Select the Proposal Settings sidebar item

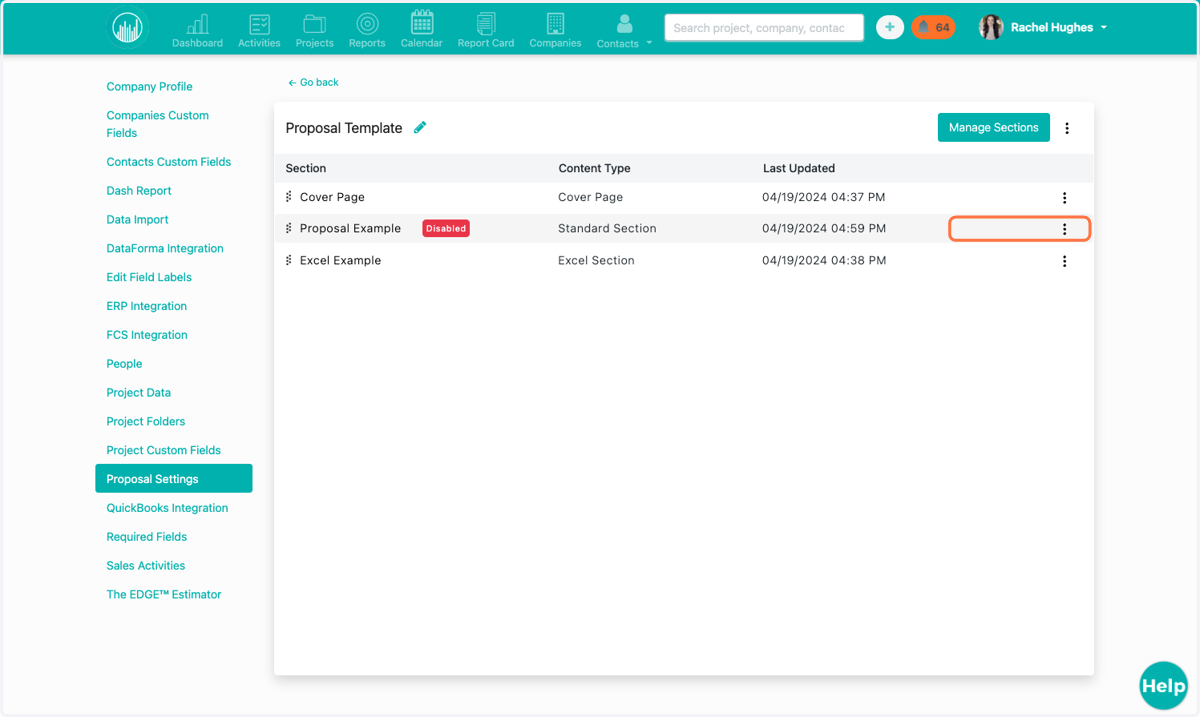[173, 479]
